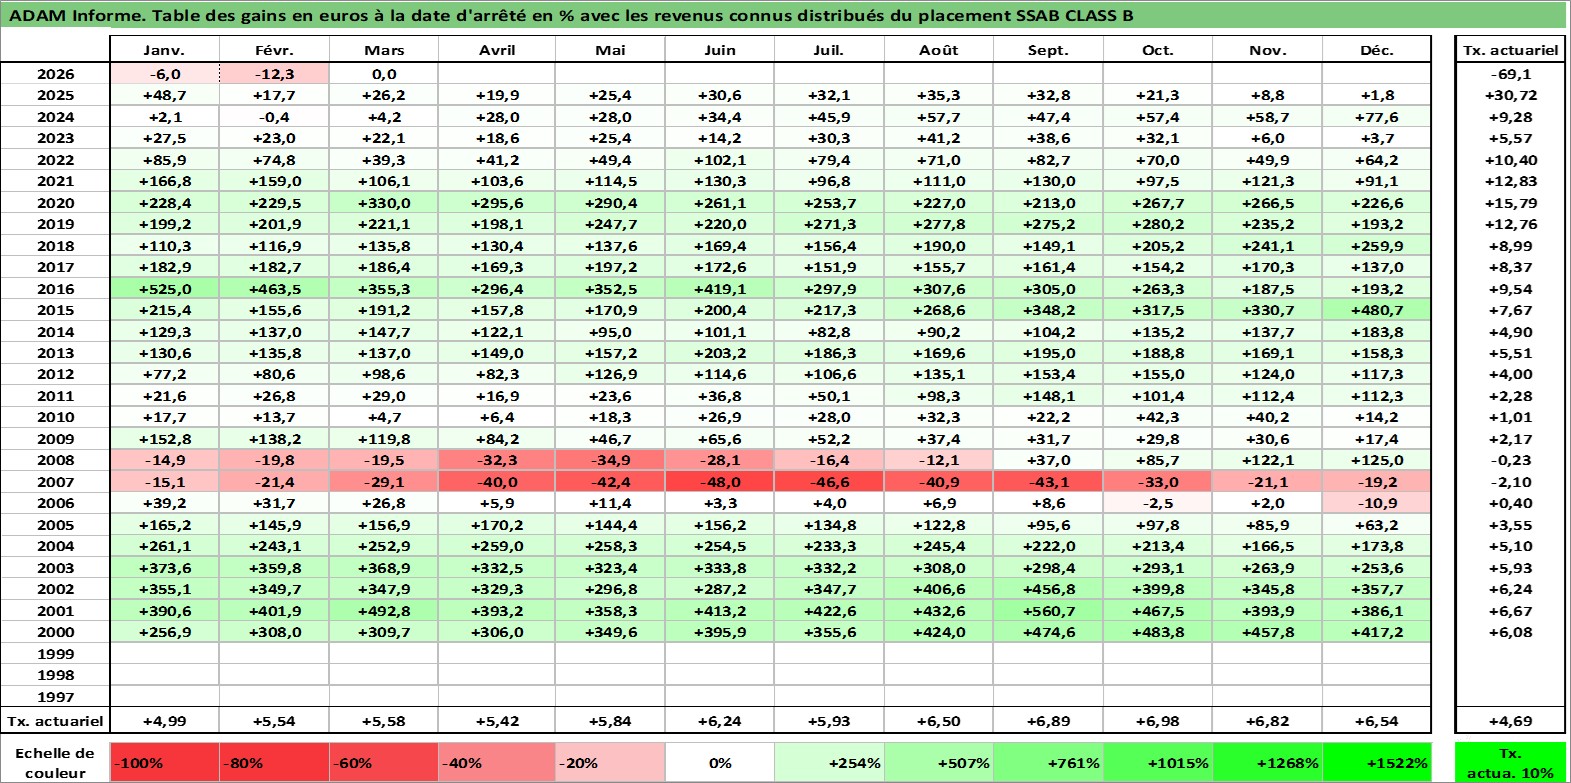Click the '+48,7' cell for Janv. 2025

pos(164,95)
